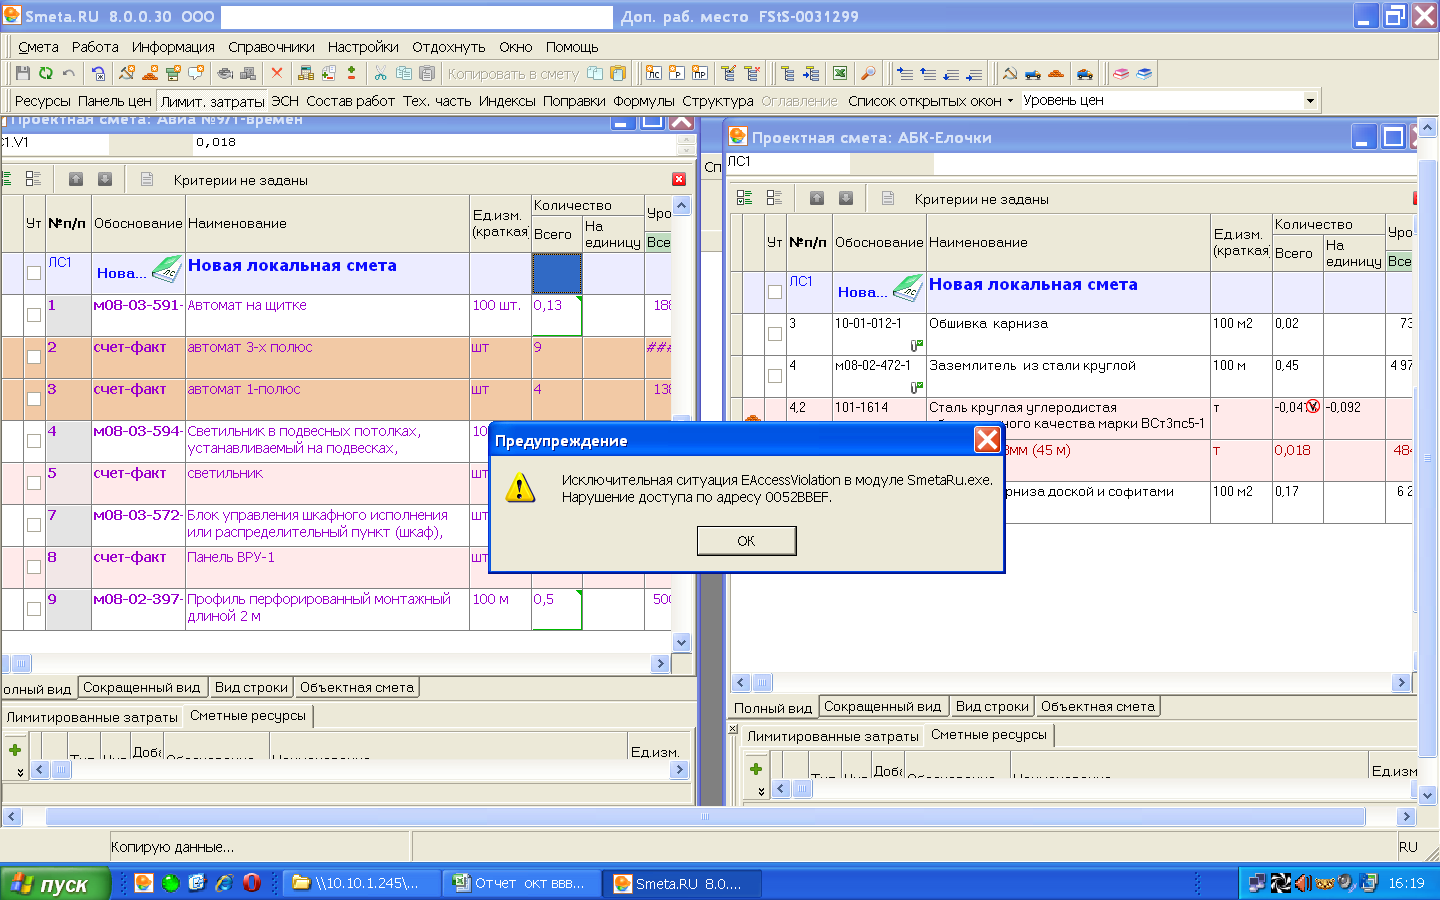This screenshot has height=900, width=1440.
Task: Tick checkbox of row 'автомат 1-полюс'
Action: (34, 399)
